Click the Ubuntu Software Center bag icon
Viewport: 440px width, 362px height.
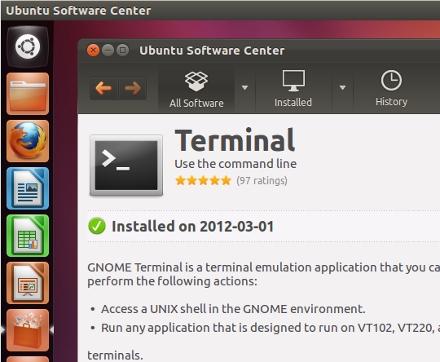(28, 330)
